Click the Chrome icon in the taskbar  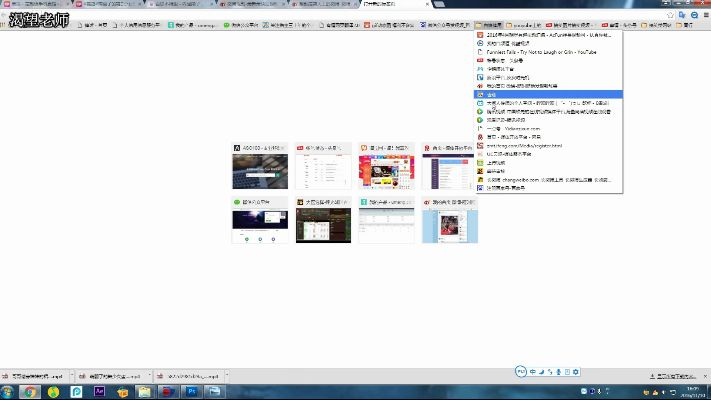click(31, 391)
